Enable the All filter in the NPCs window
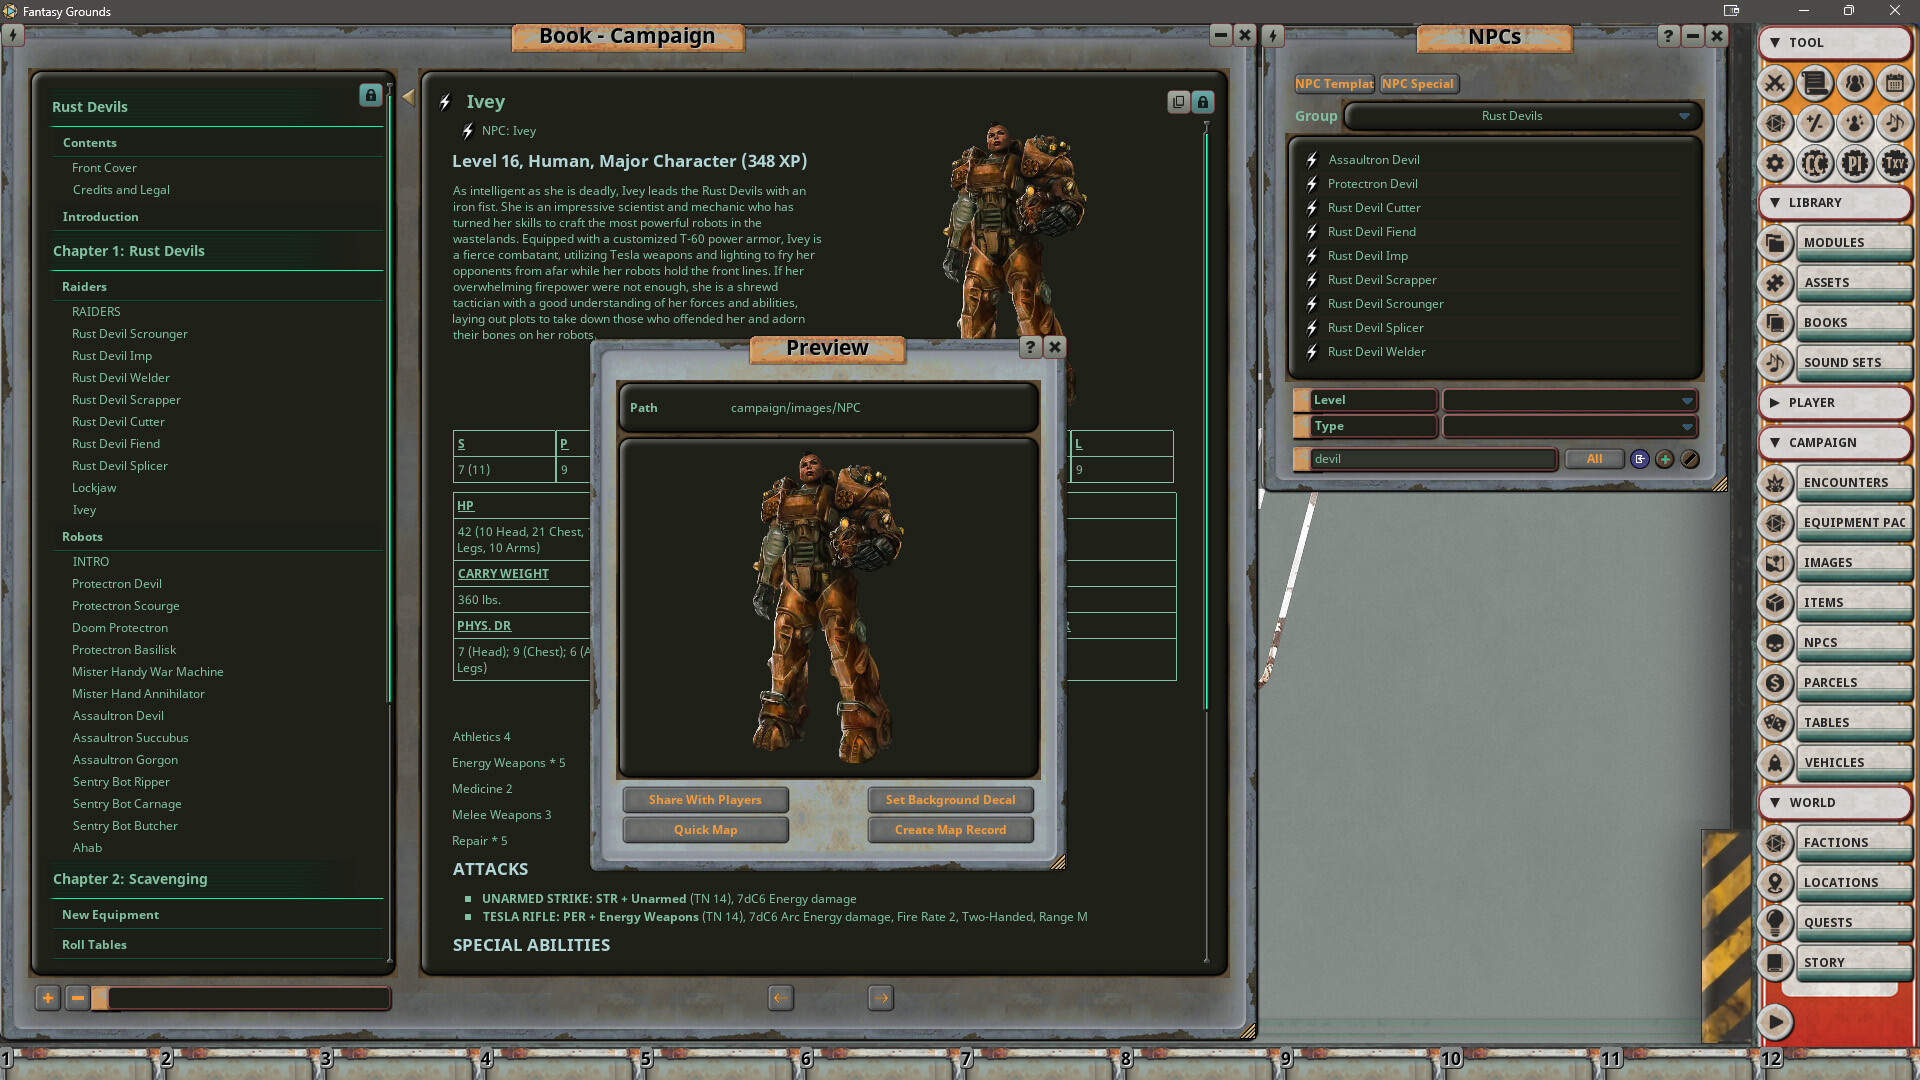This screenshot has height=1080, width=1920. pyautogui.click(x=1595, y=458)
